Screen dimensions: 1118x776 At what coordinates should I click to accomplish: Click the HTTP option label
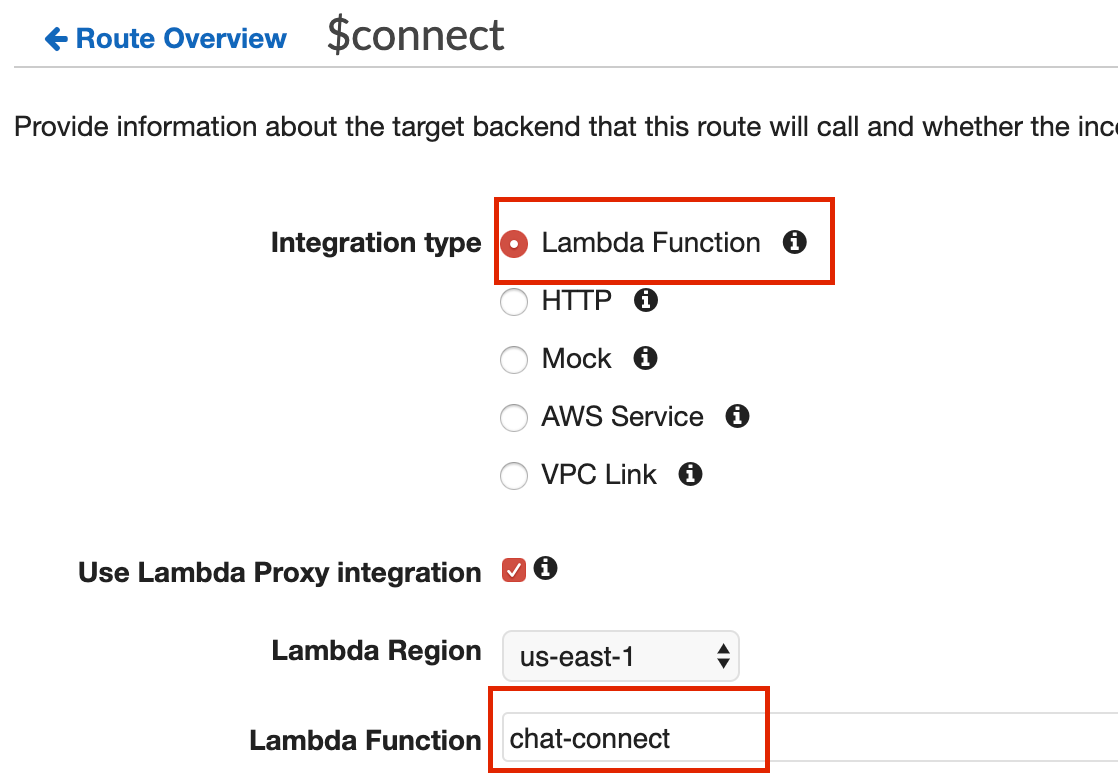point(577,301)
